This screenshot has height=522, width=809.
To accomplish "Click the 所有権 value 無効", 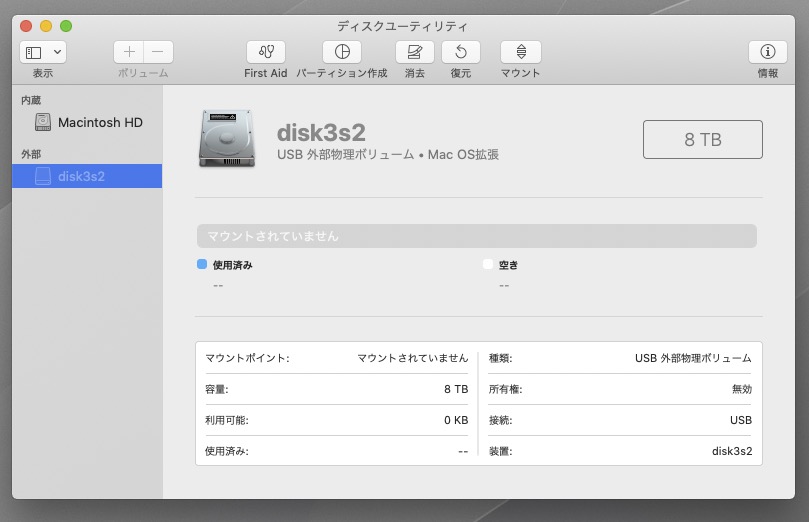I will point(742,389).
